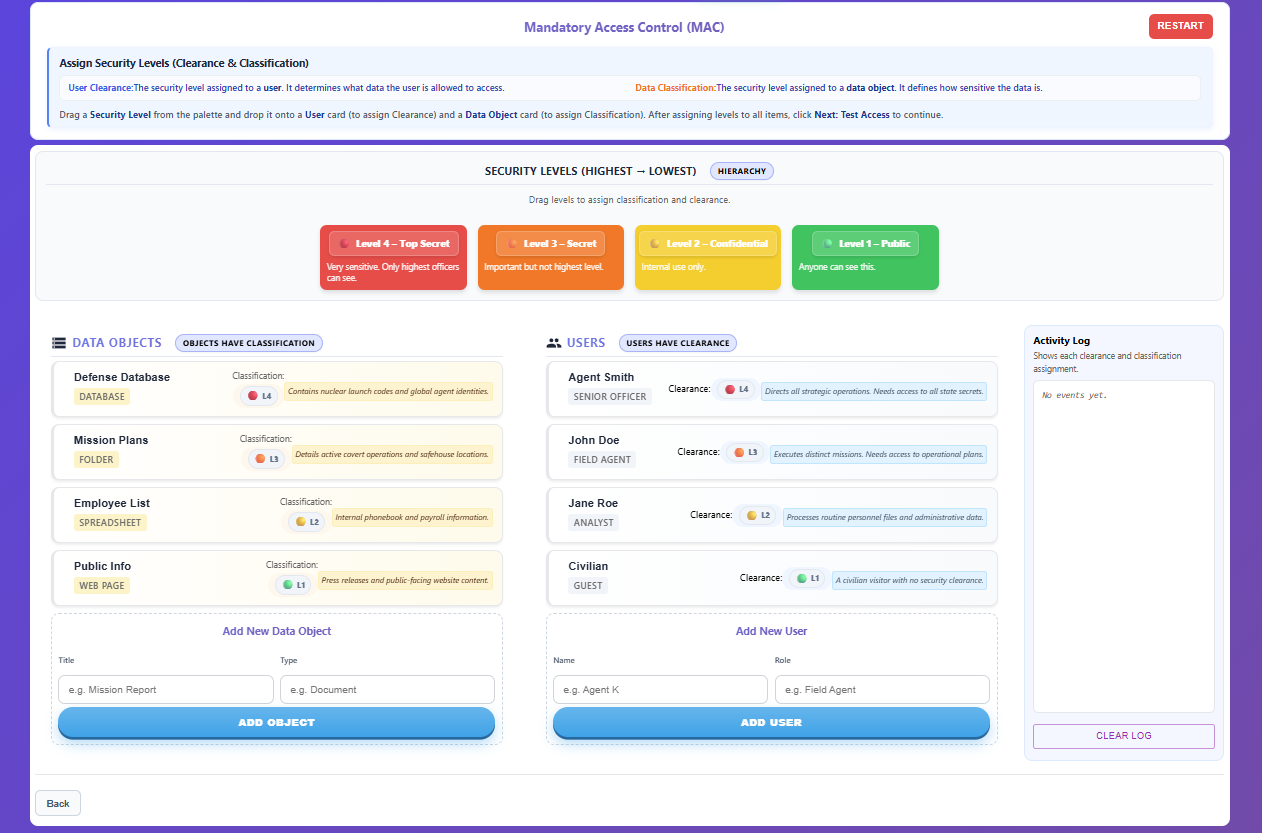Open the Role field in Add New User
The image size is (1262, 833).
point(882,689)
